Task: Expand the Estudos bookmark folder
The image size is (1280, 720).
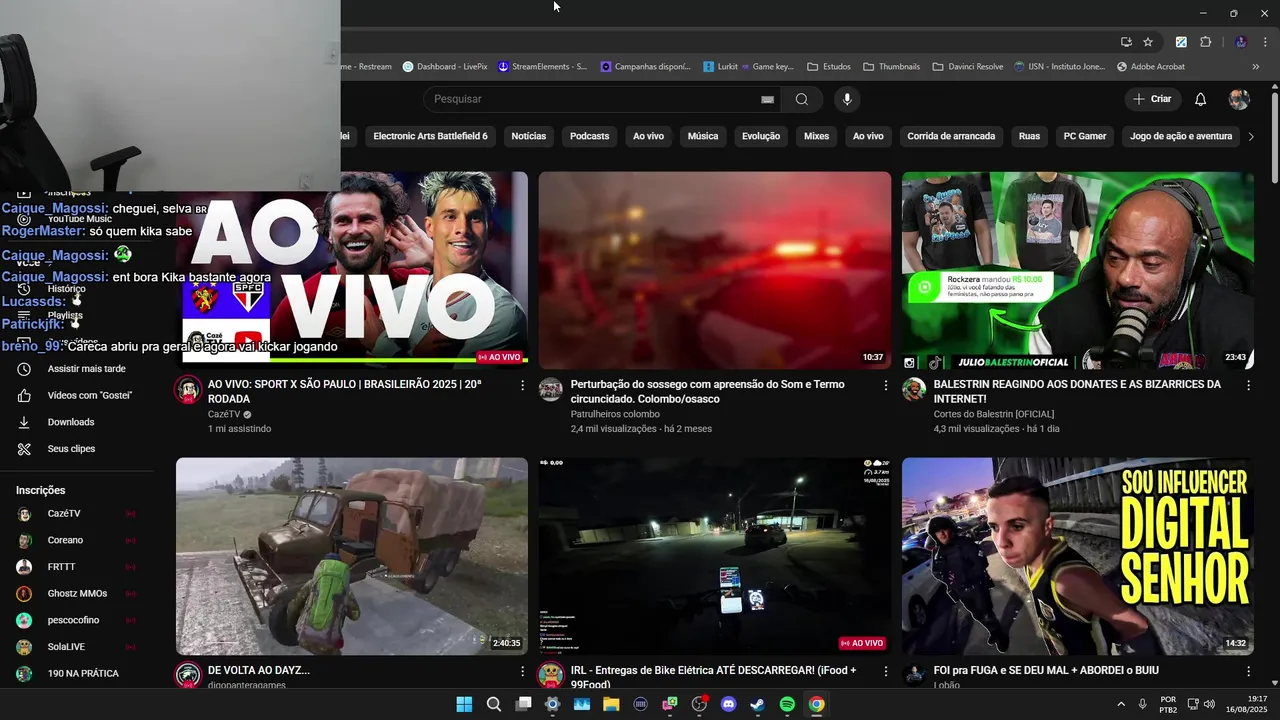Action: point(829,67)
